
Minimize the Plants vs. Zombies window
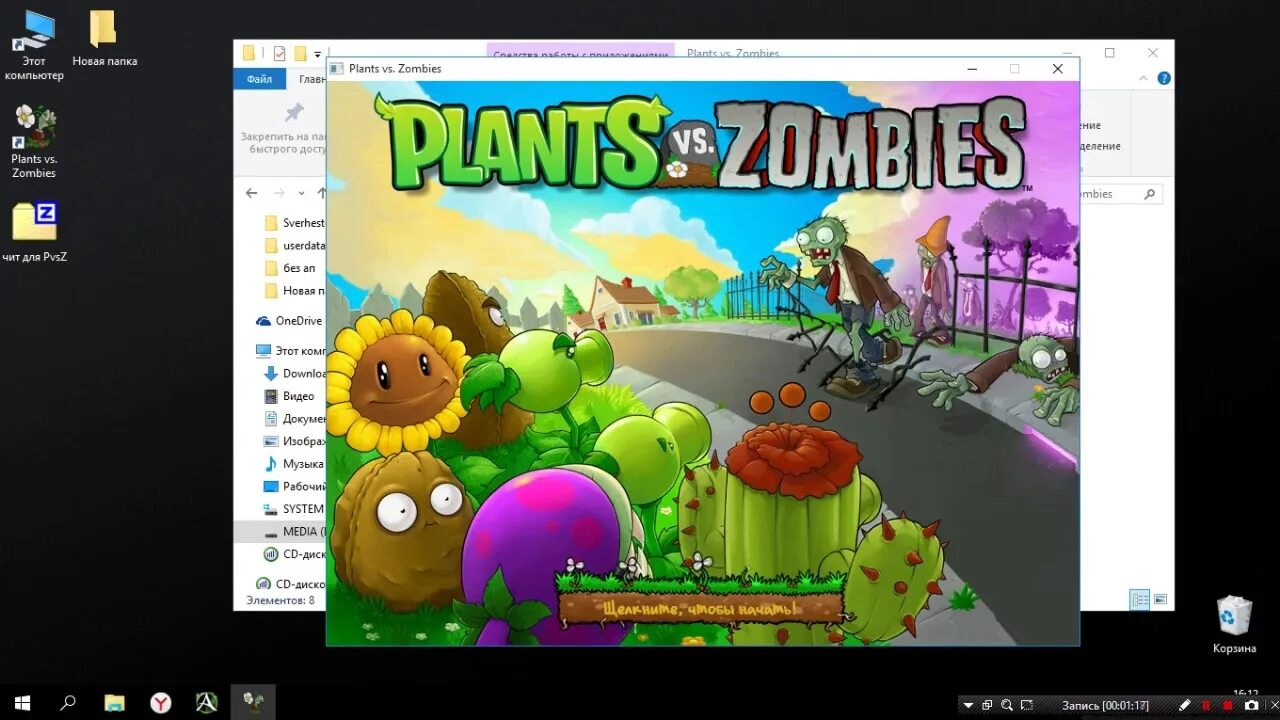(x=972, y=69)
